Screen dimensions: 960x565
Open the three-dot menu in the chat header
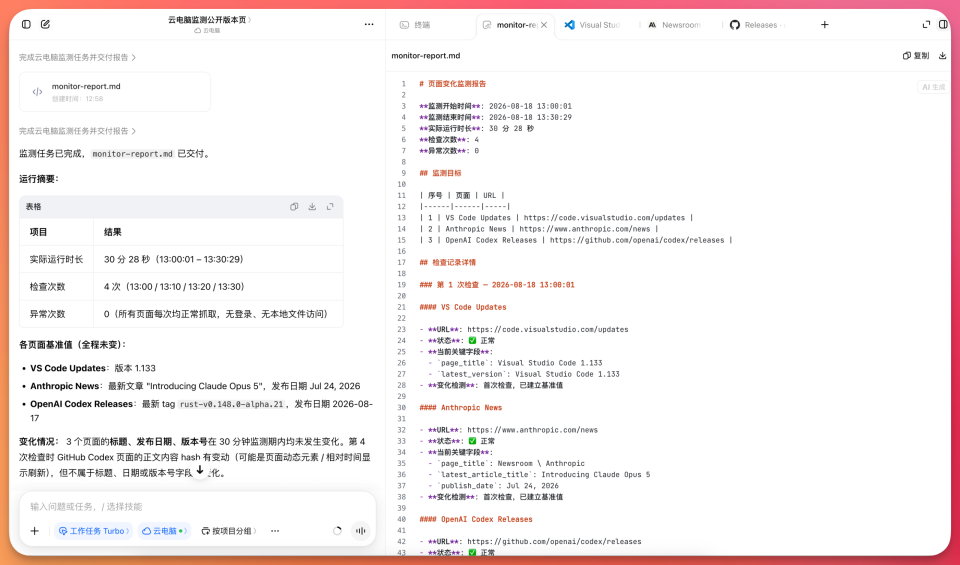[369, 24]
